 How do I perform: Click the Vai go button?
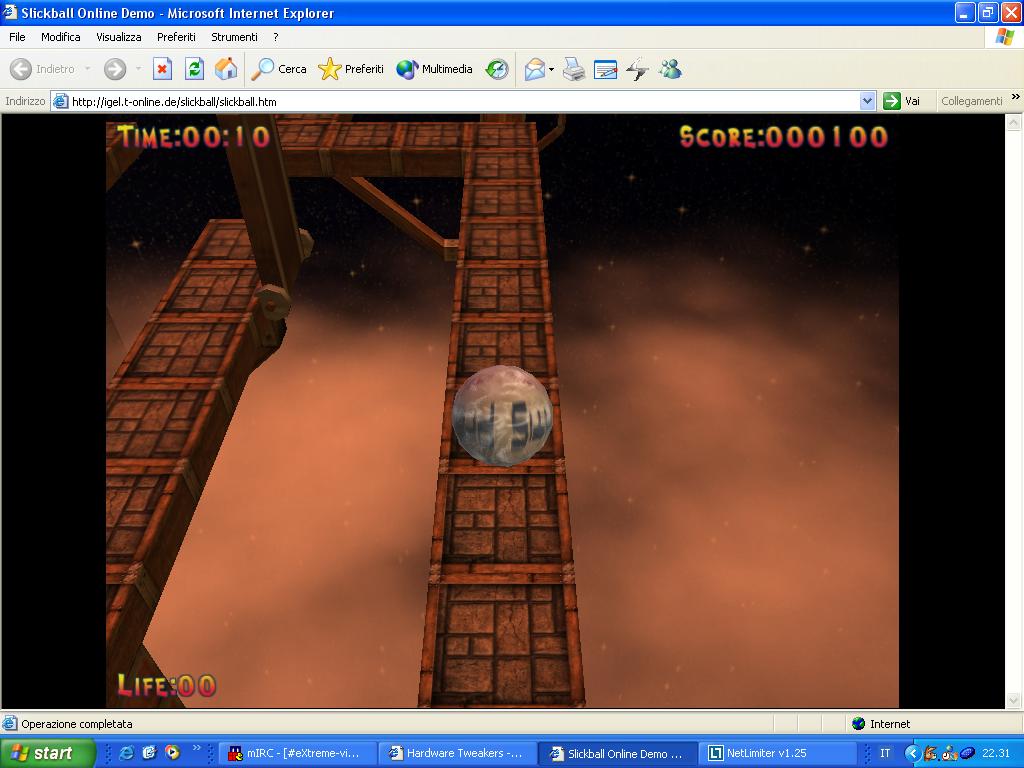pos(902,101)
